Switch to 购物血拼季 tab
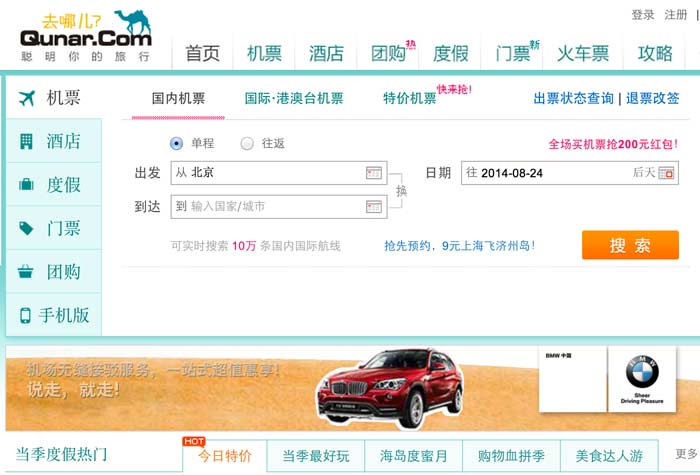Viewport: 700px width, 475px height. (511, 456)
